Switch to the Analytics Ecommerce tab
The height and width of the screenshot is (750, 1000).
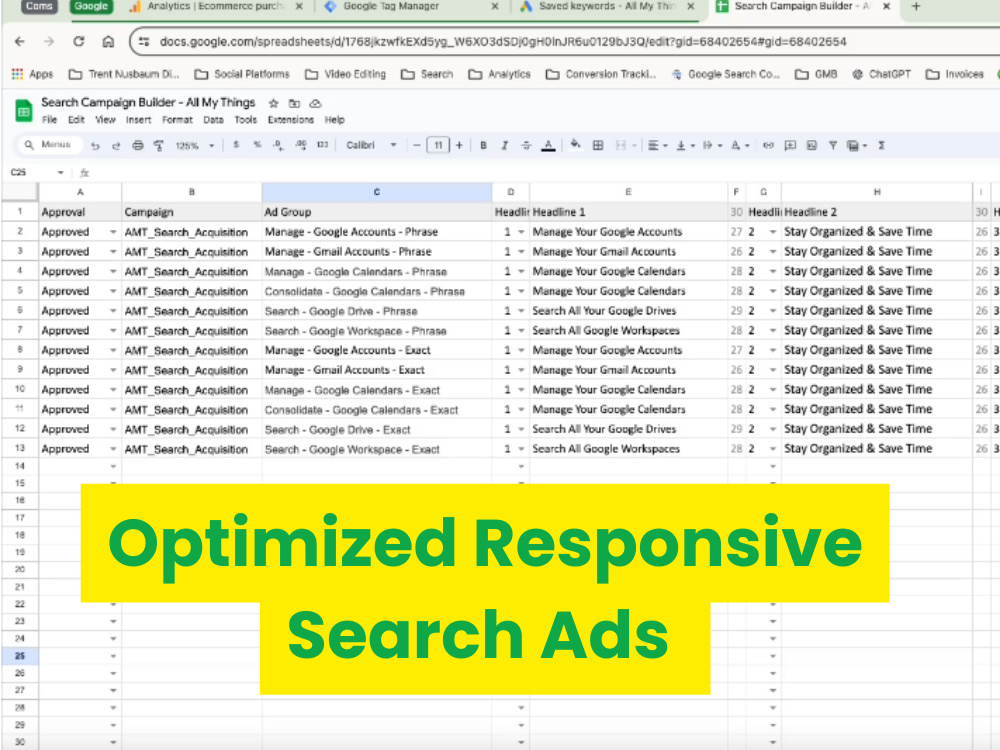(x=215, y=6)
